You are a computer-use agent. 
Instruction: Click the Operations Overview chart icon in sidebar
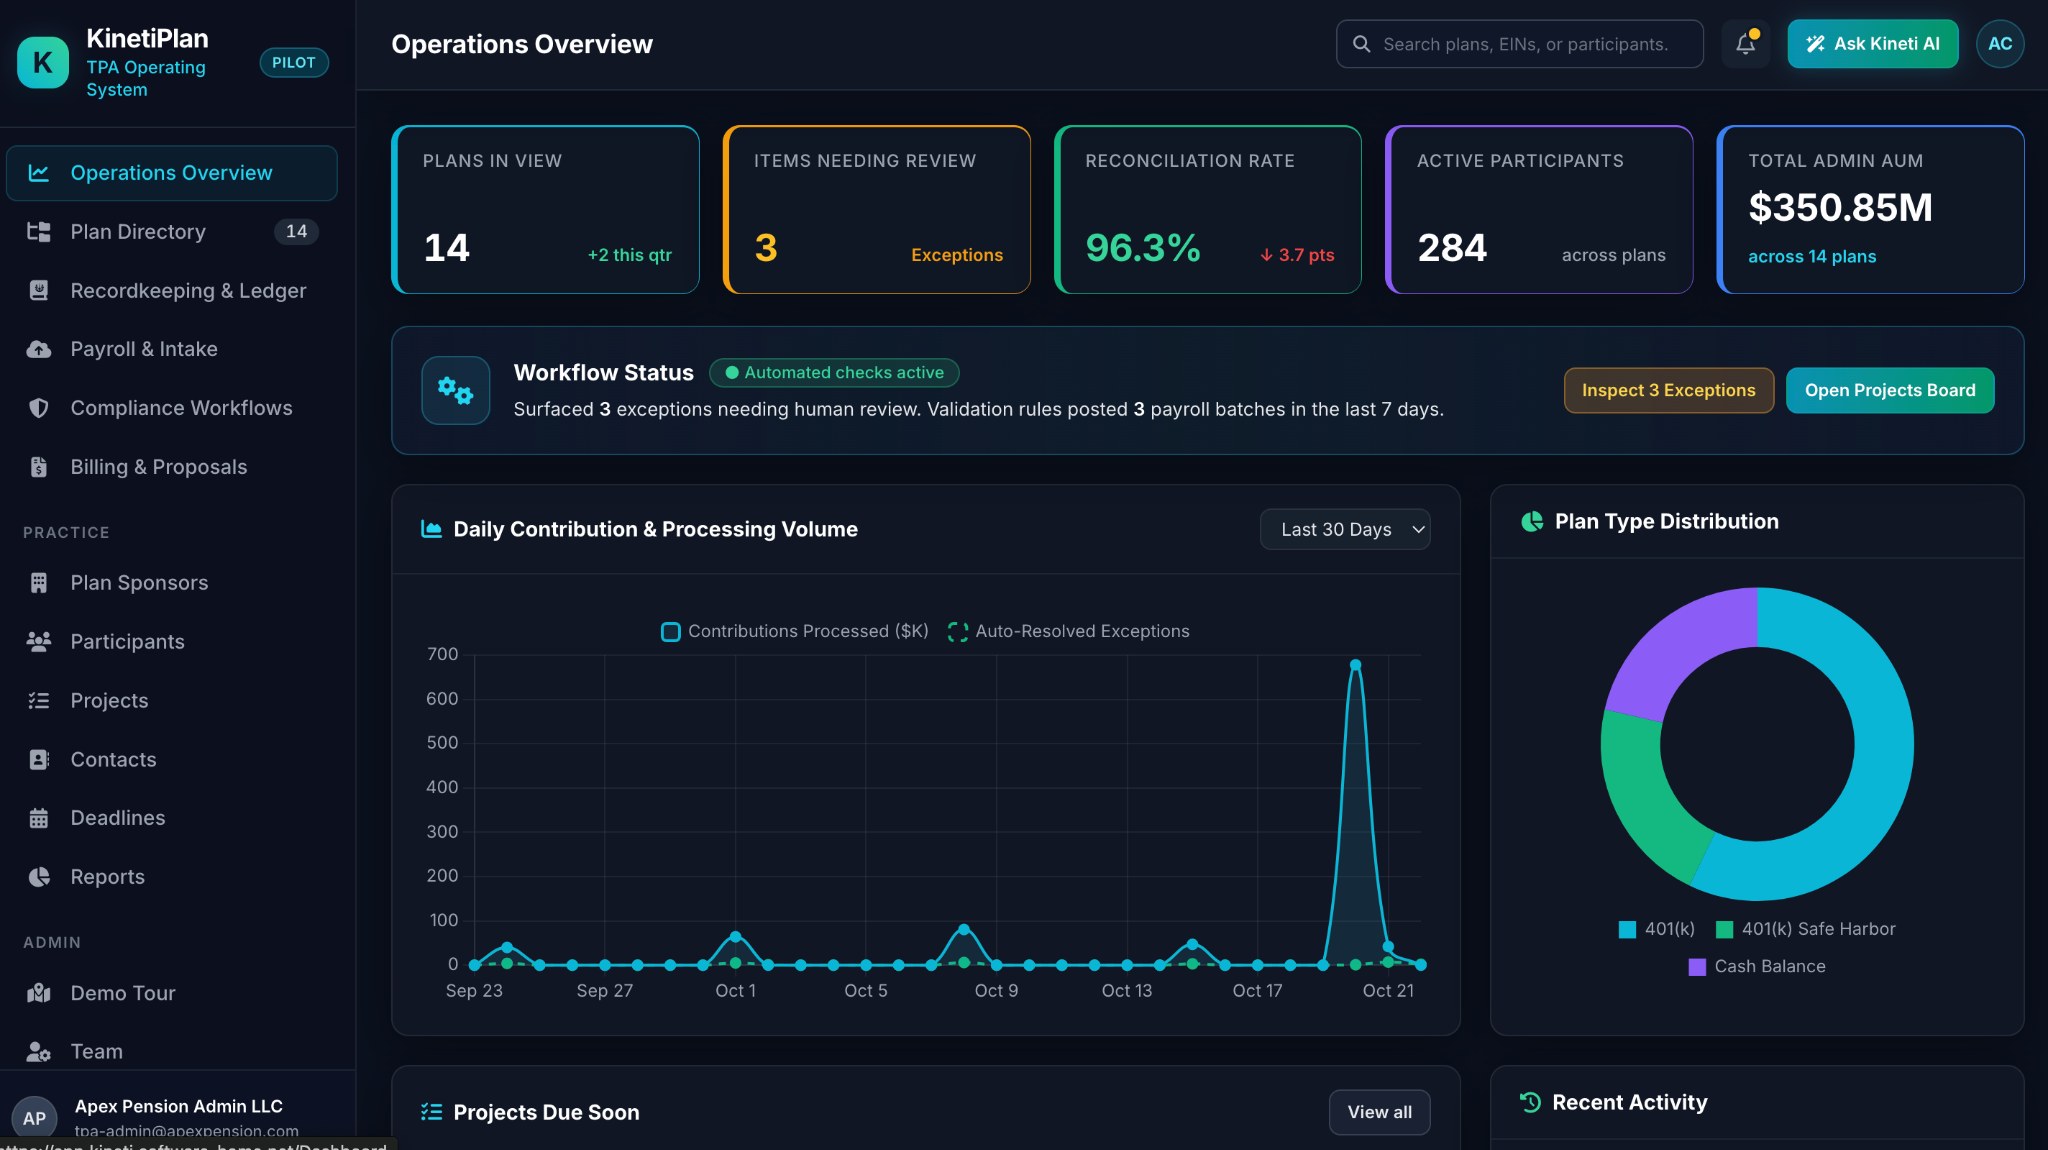tap(39, 173)
